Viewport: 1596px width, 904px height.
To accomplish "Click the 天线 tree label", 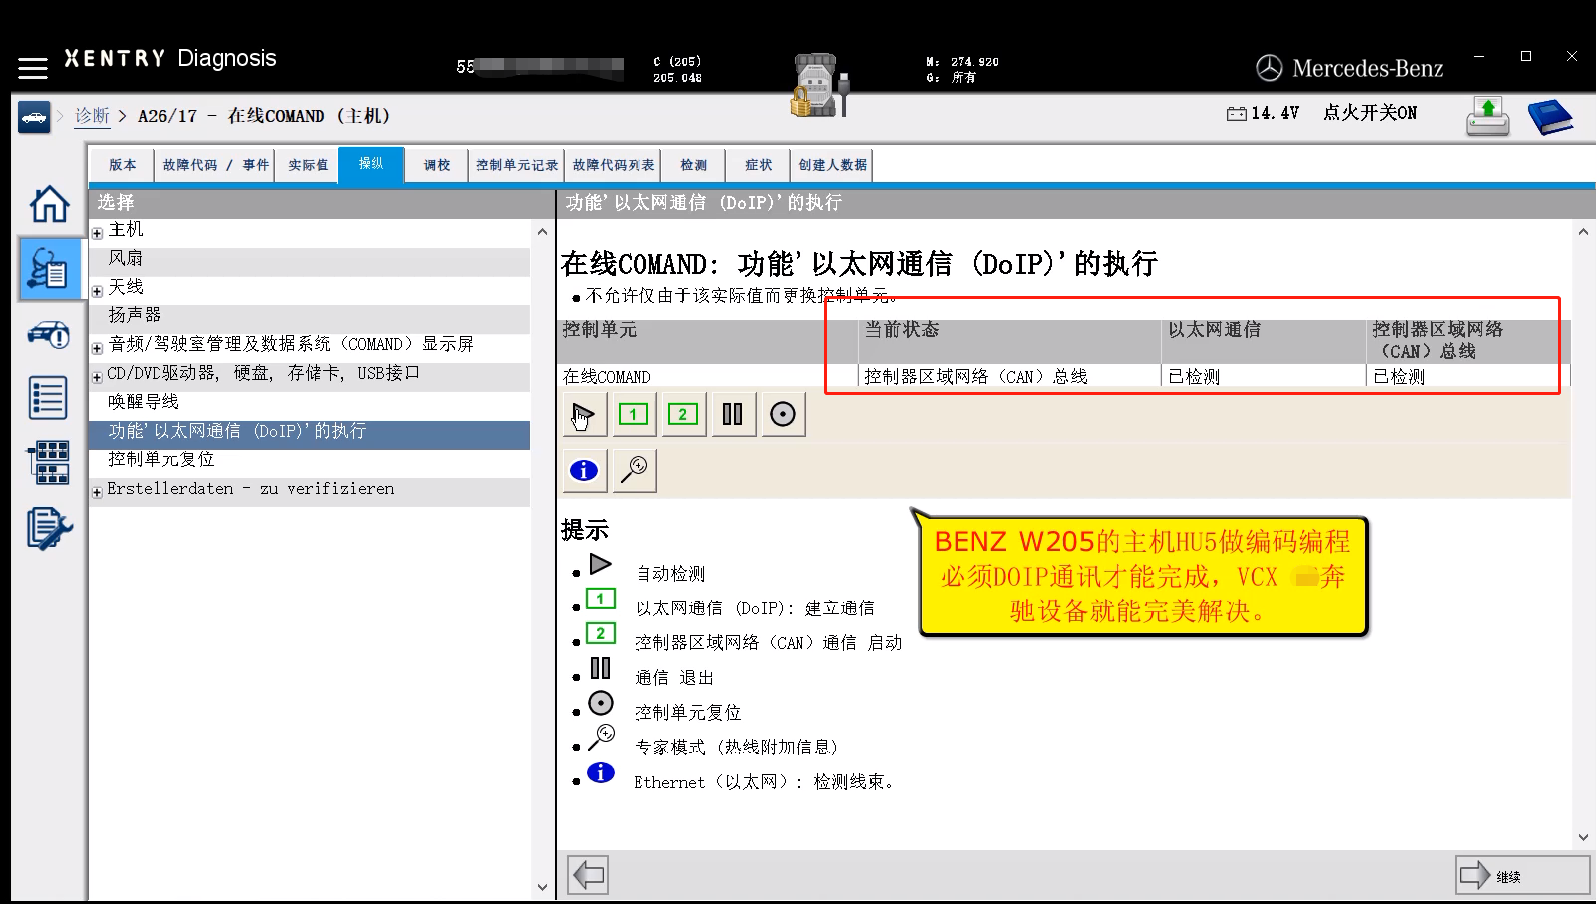I will (x=126, y=287).
